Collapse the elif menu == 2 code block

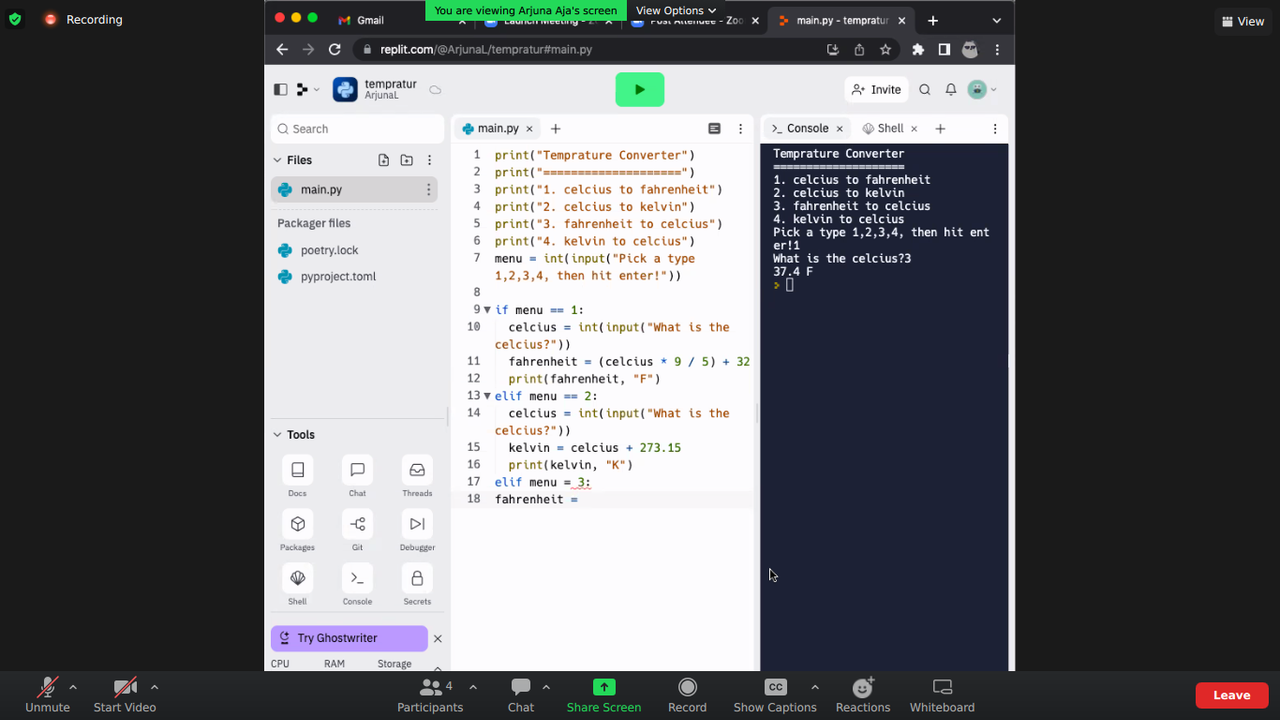click(x=487, y=396)
